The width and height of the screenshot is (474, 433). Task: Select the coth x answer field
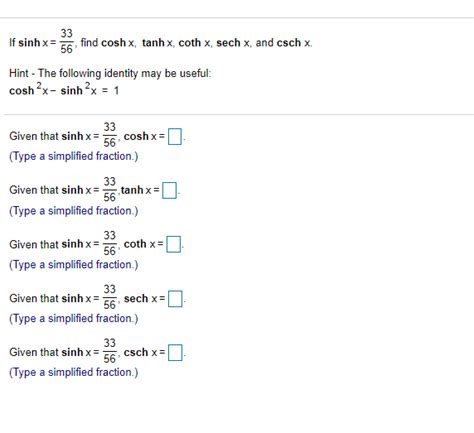click(174, 244)
